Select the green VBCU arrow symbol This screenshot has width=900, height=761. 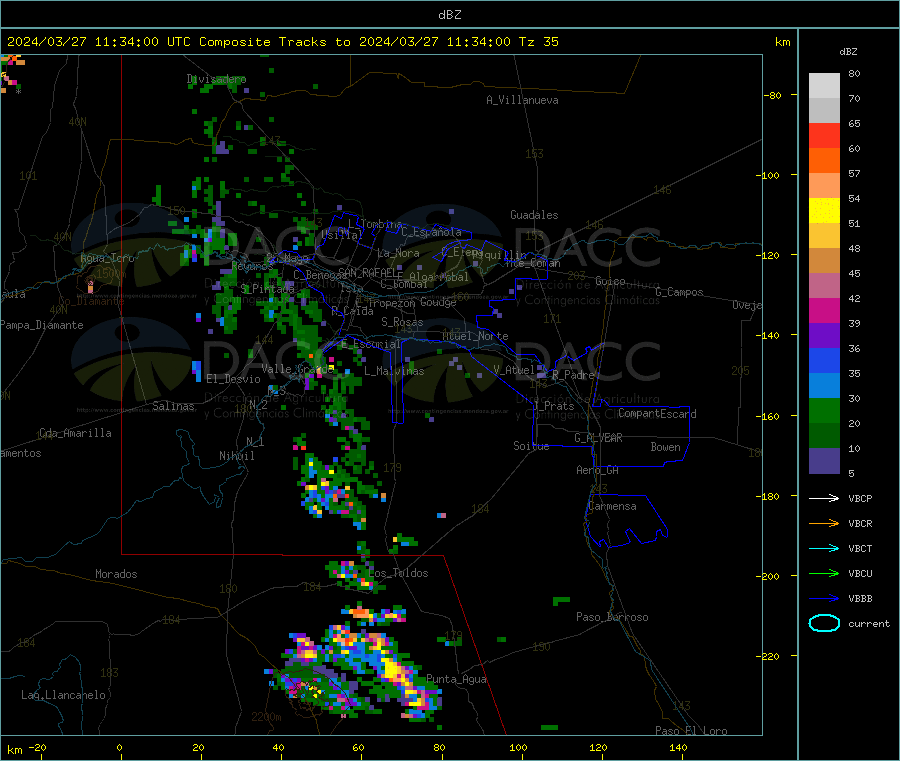tap(824, 573)
